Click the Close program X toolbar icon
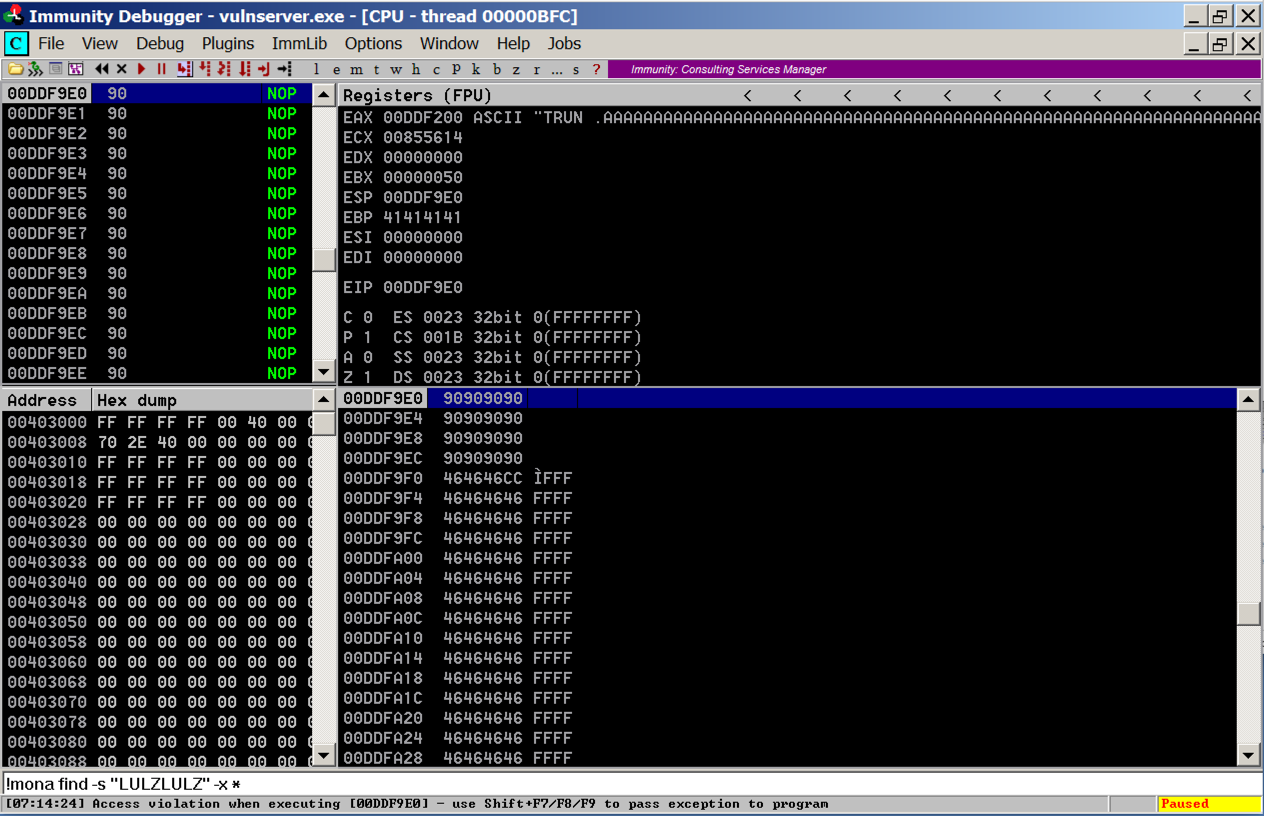The height and width of the screenshot is (816, 1264). tap(122, 69)
